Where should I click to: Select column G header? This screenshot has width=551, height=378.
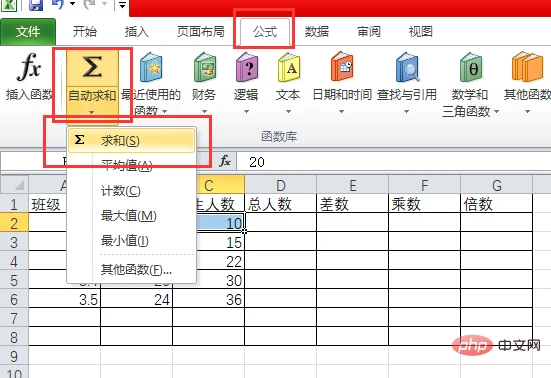pyautogui.click(x=497, y=185)
